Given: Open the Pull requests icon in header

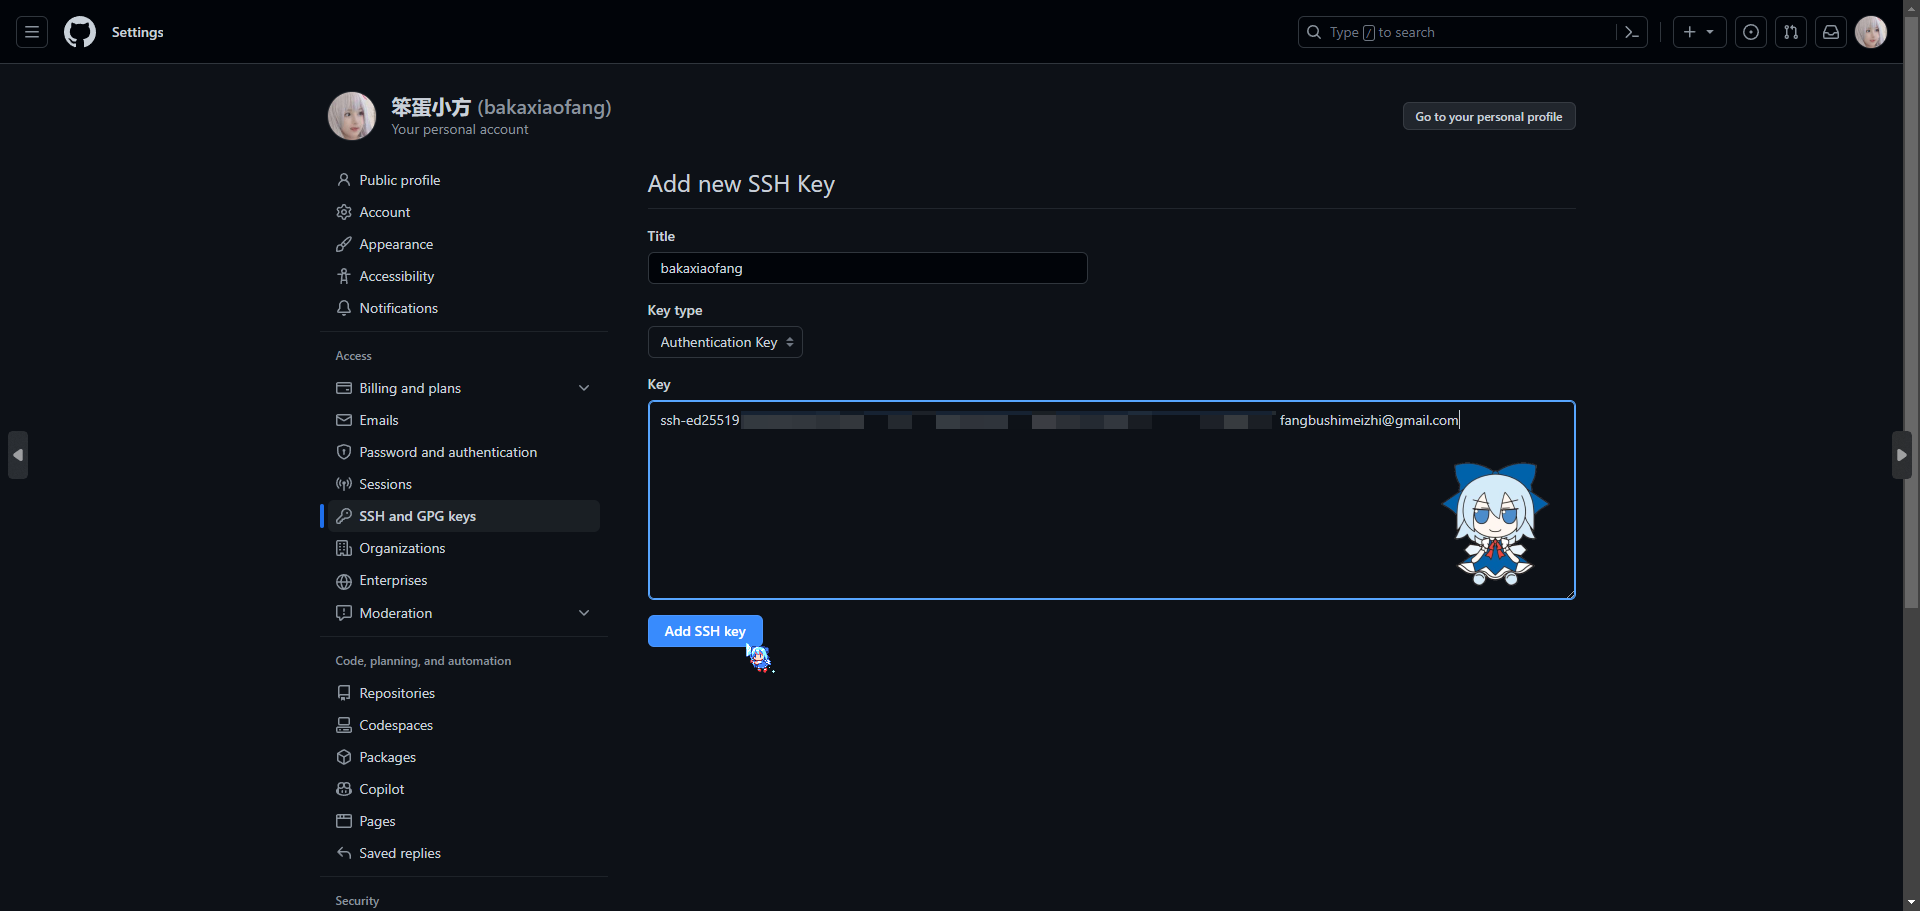Looking at the screenshot, I should pyautogui.click(x=1791, y=32).
